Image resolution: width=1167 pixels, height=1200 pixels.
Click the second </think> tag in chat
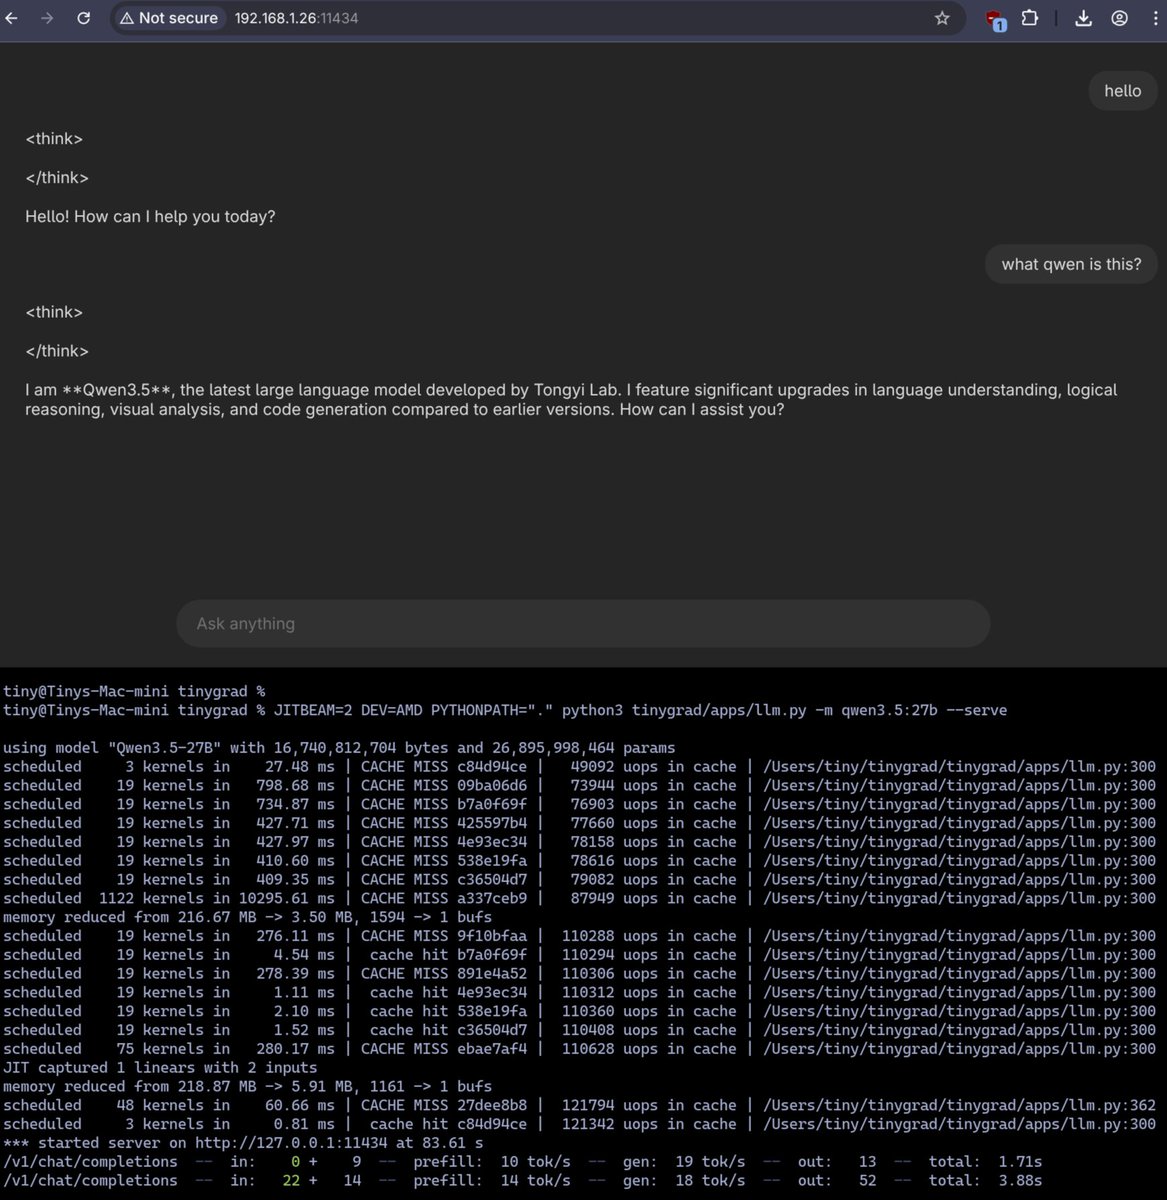pyautogui.click(x=57, y=351)
